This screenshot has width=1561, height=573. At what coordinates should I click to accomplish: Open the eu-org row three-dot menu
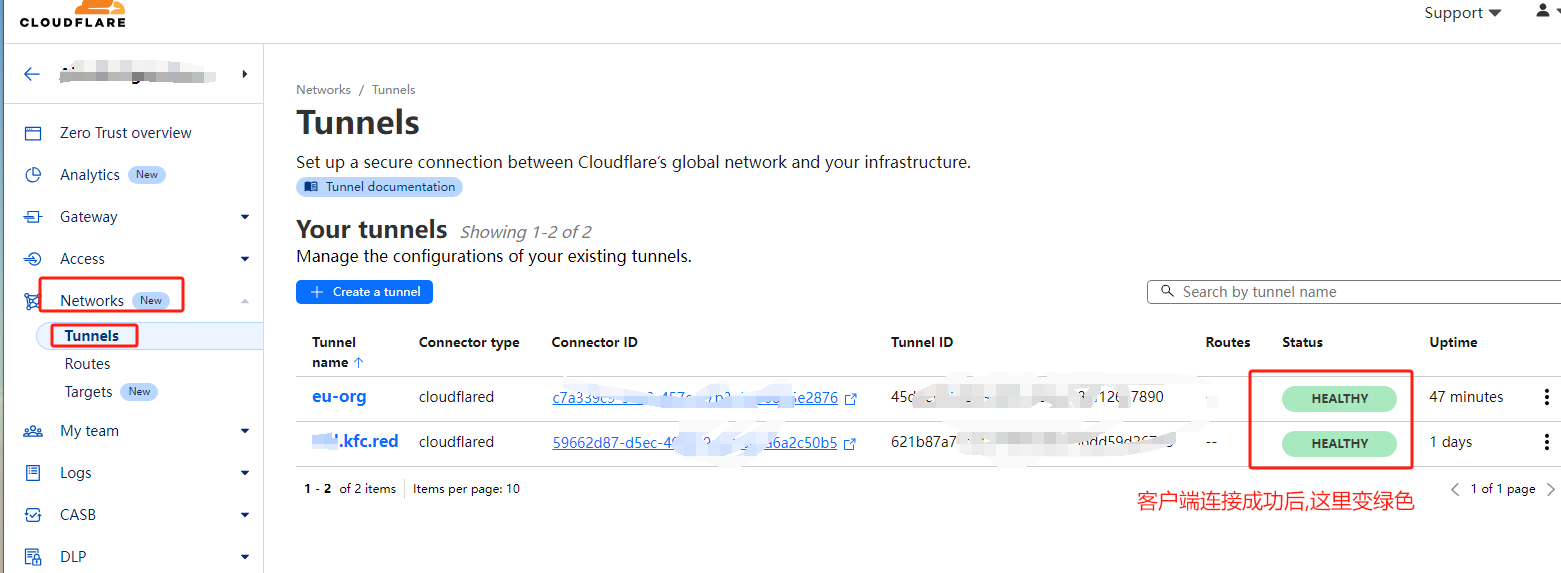click(x=1546, y=397)
